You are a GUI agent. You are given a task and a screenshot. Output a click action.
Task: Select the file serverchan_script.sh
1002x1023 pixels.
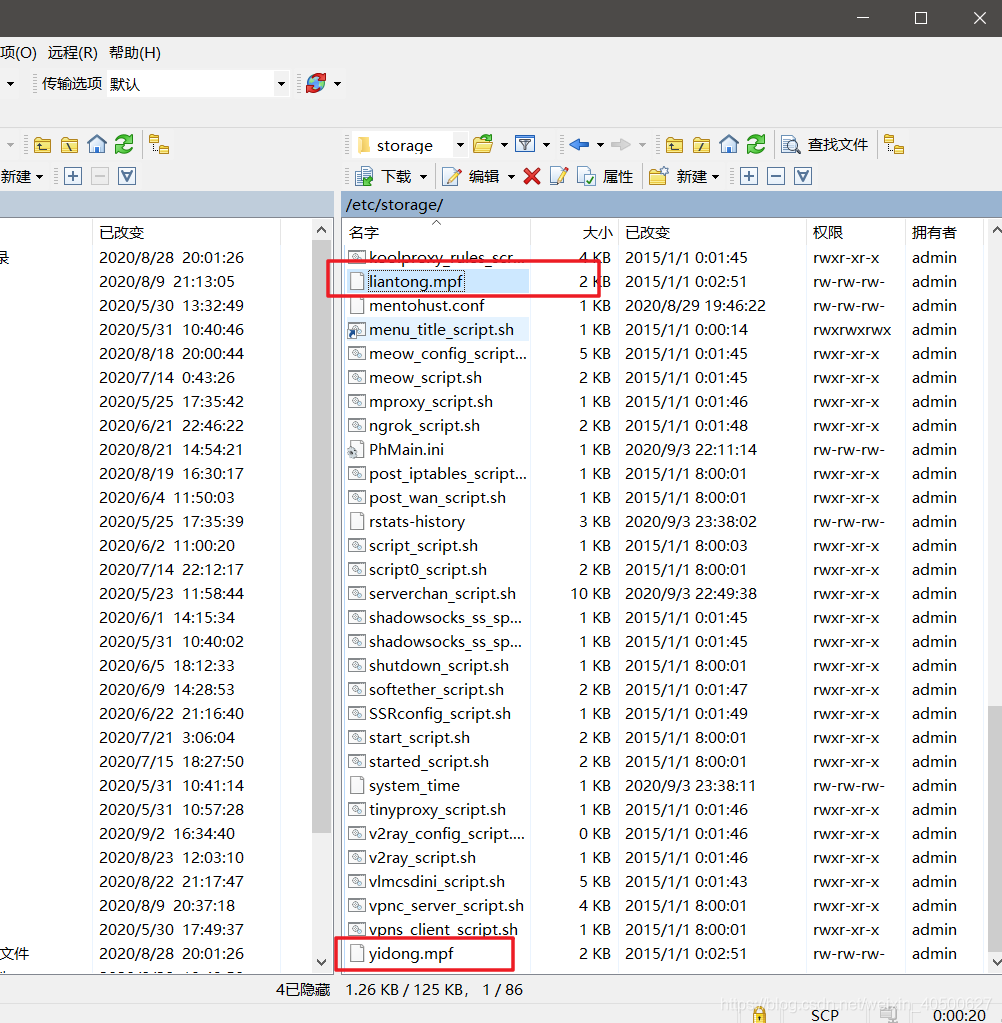[442, 594]
